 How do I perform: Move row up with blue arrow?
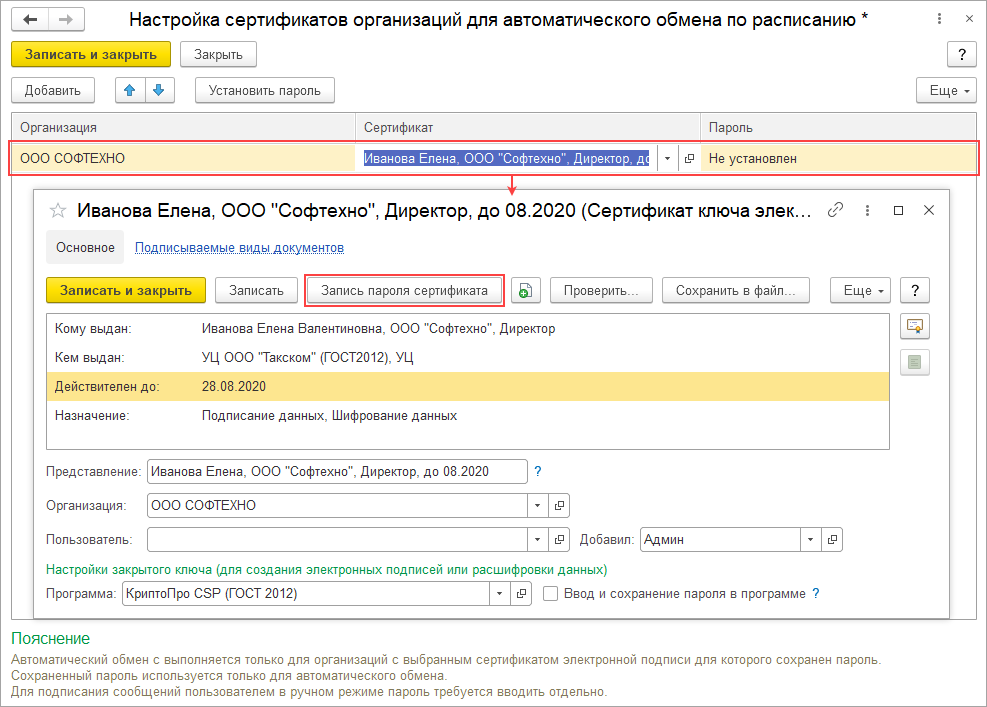coord(130,90)
